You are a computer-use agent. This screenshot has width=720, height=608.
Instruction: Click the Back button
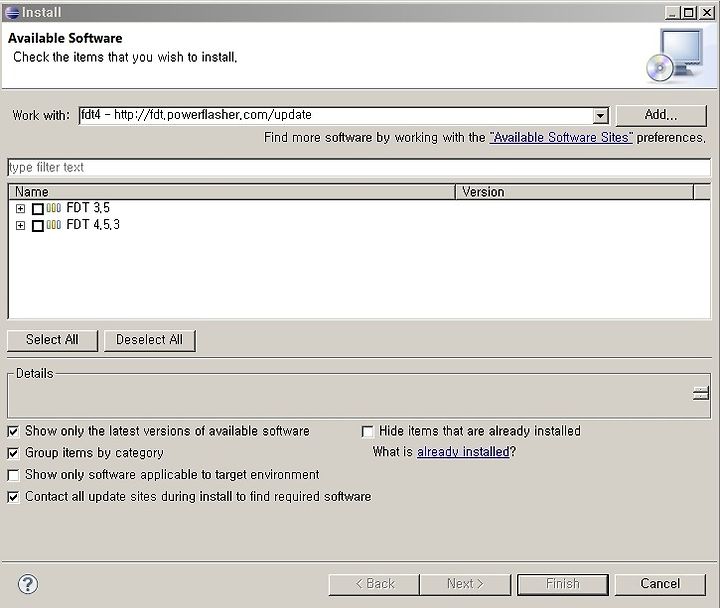374,584
